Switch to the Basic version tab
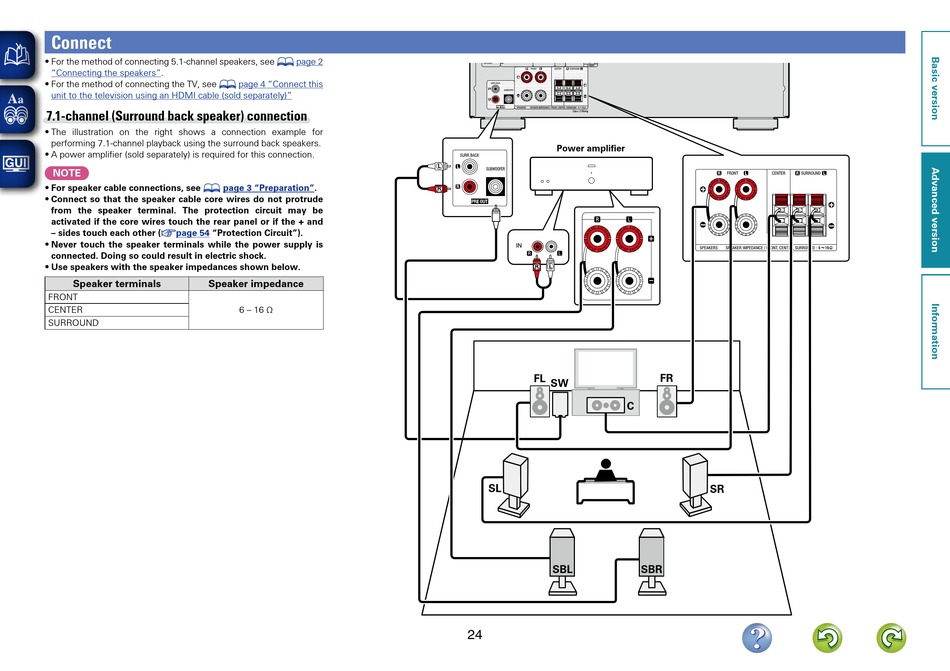 tap(935, 88)
